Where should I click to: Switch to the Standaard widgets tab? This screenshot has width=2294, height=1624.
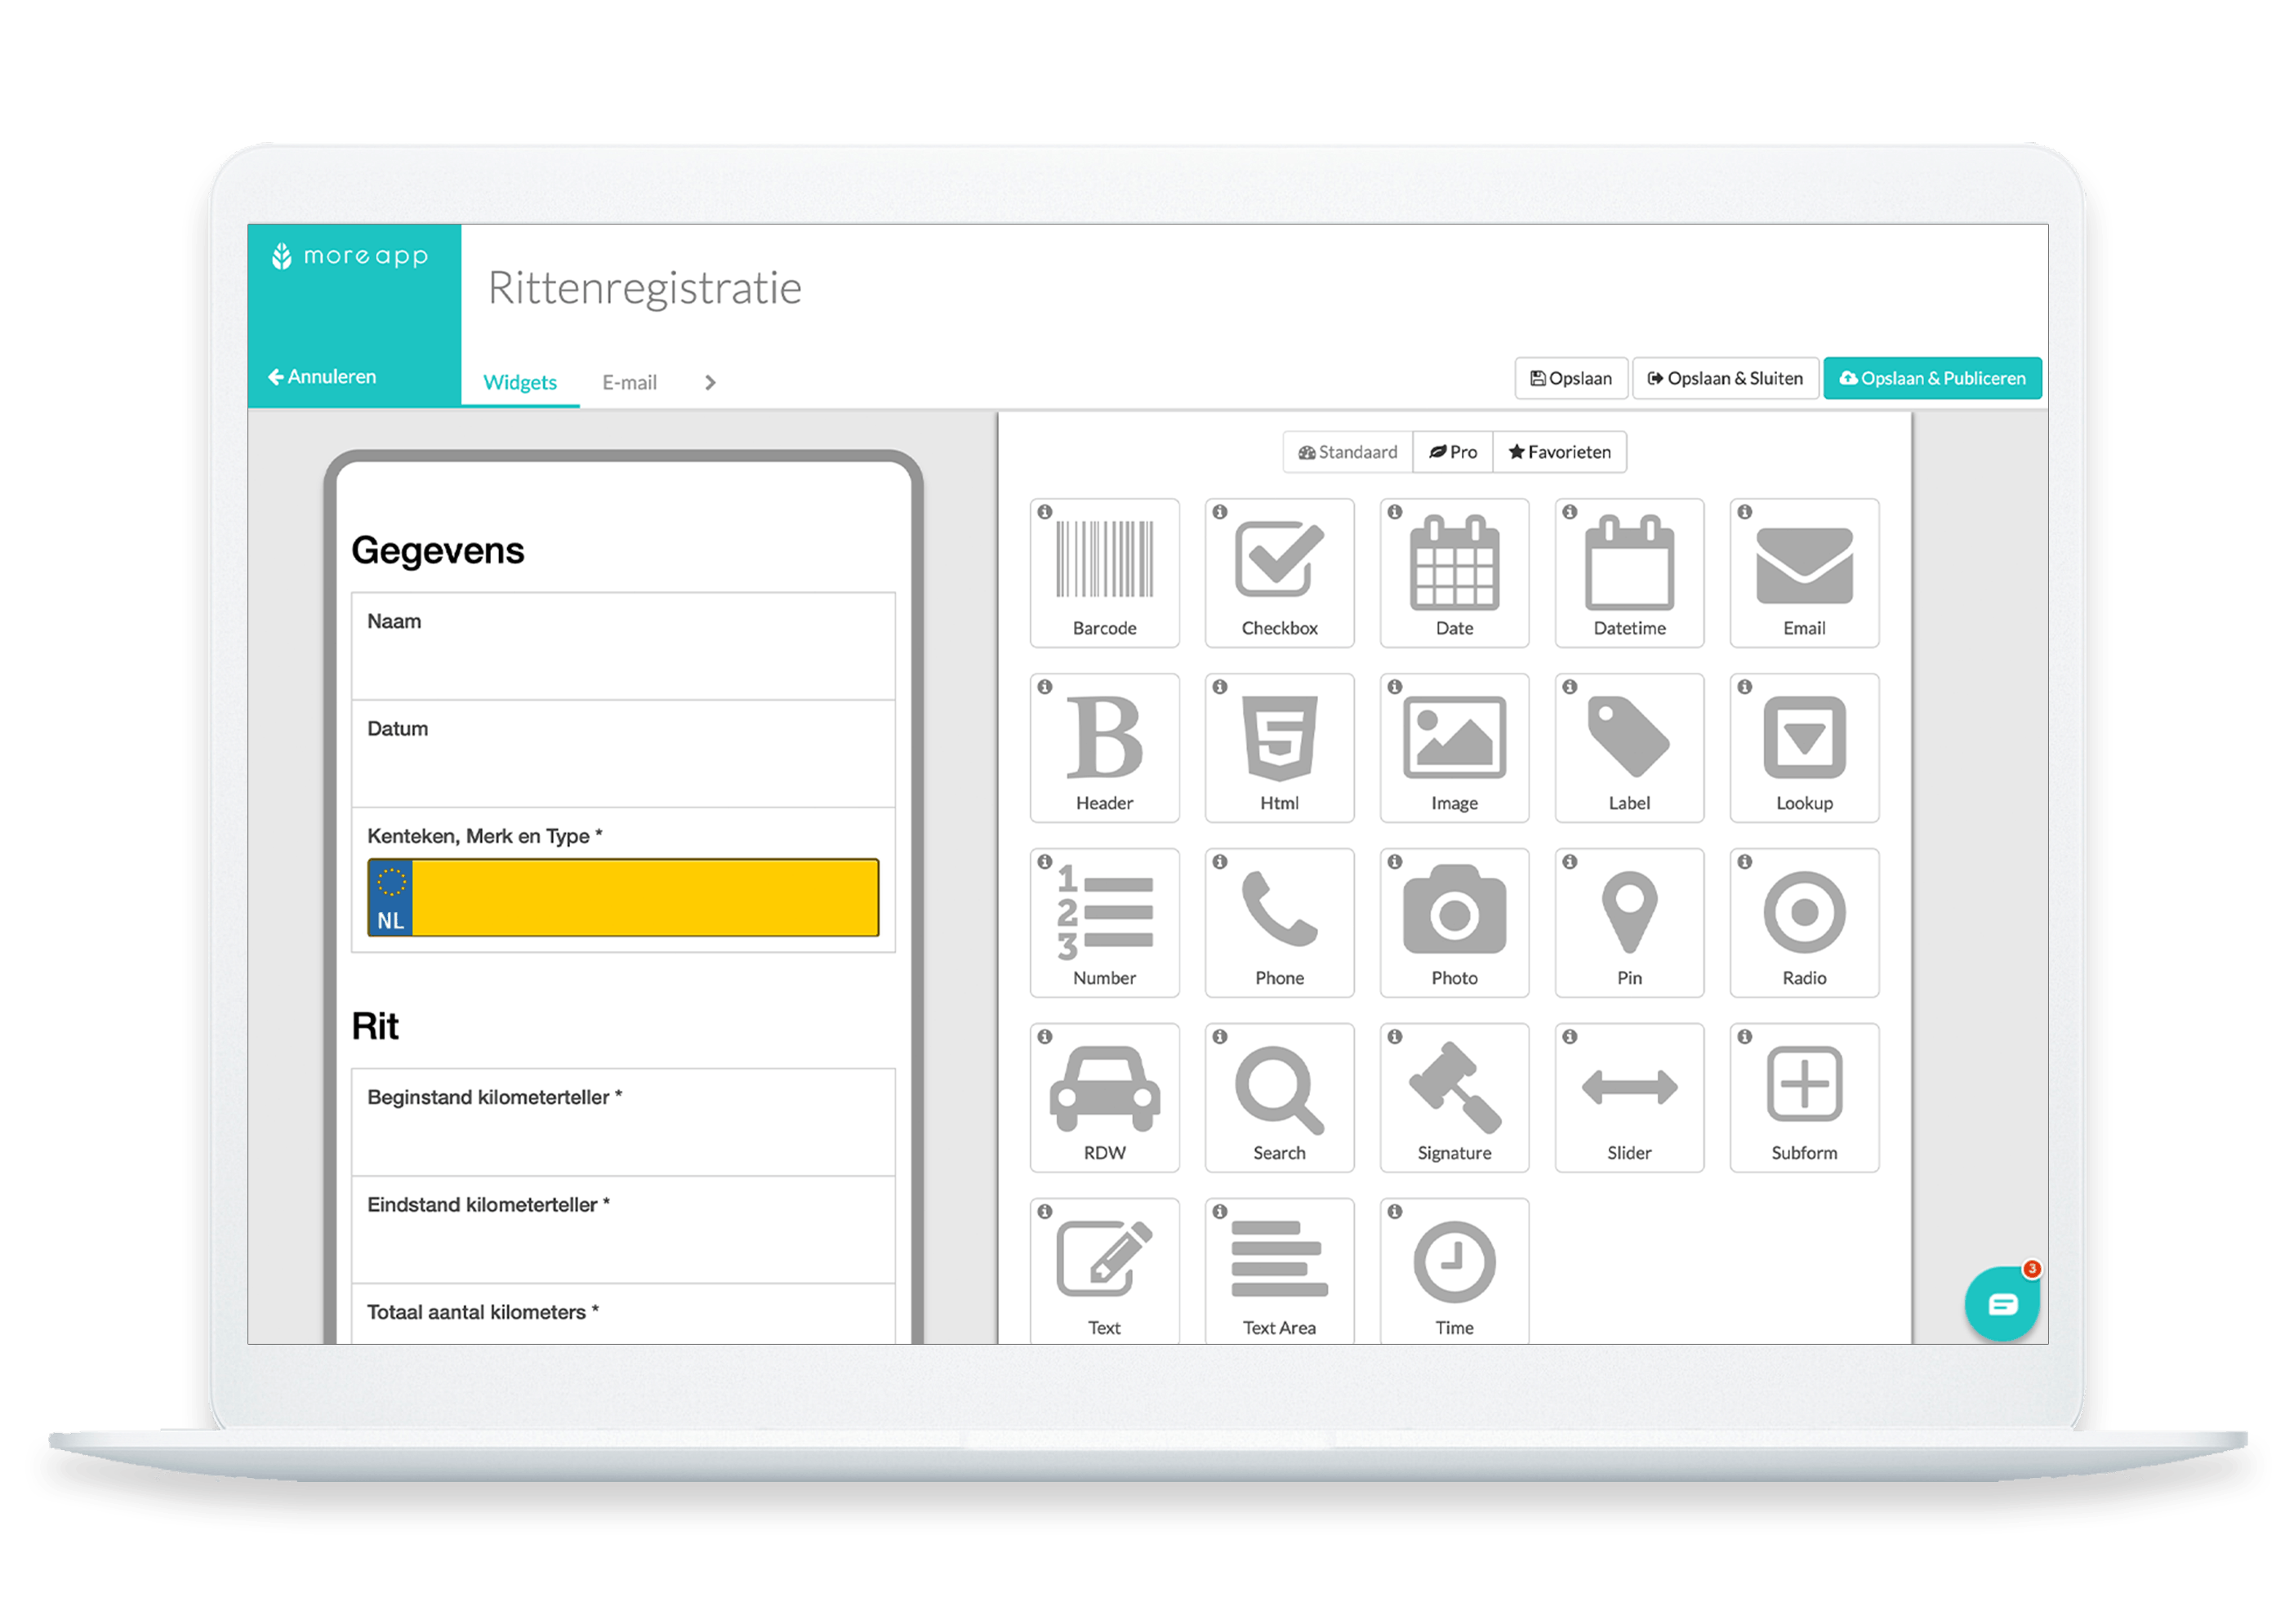[x=1339, y=453]
